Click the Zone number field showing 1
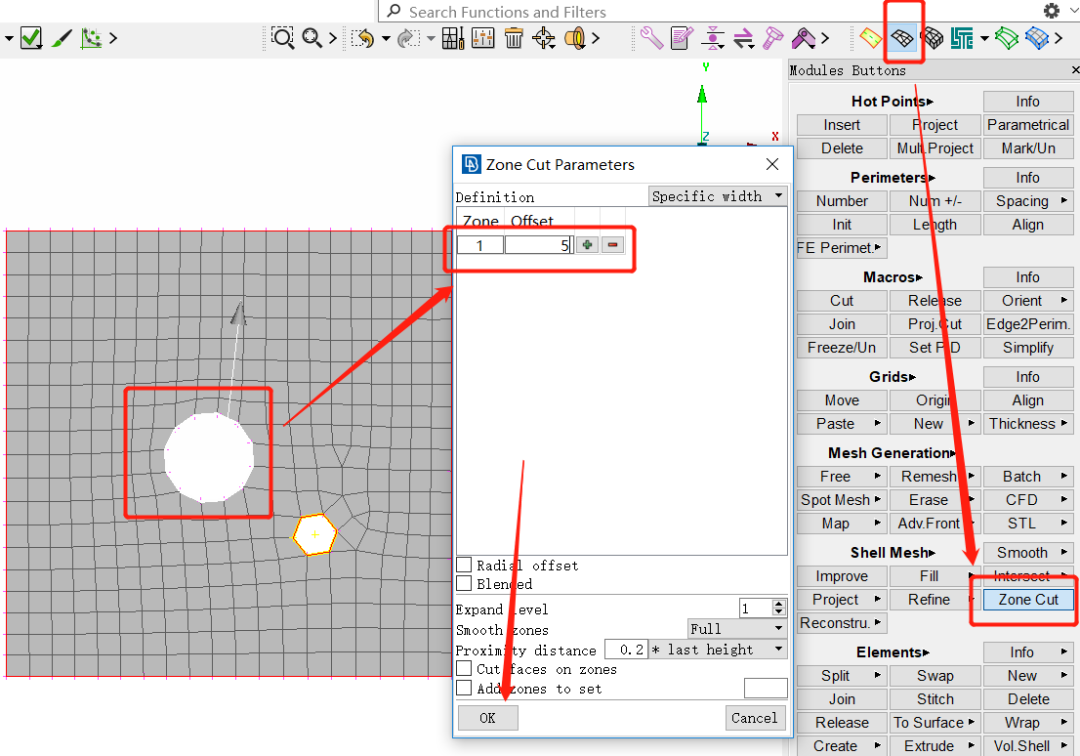This screenshot has height=756, width=1080. (480, 245)
